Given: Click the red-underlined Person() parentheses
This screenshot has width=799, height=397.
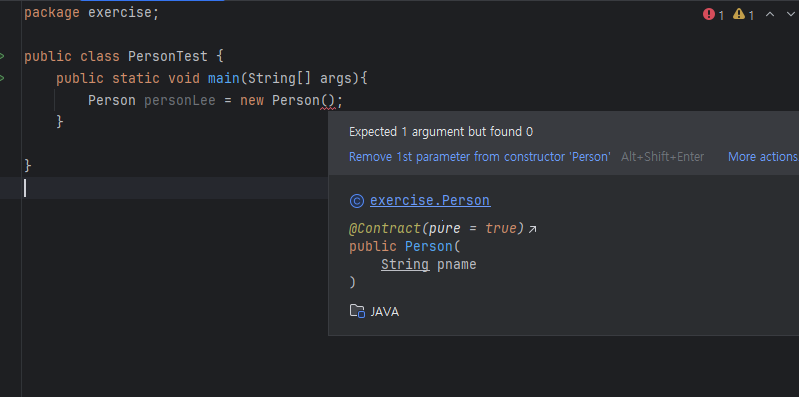Looking at the screenshot, I should pos(327,101).
